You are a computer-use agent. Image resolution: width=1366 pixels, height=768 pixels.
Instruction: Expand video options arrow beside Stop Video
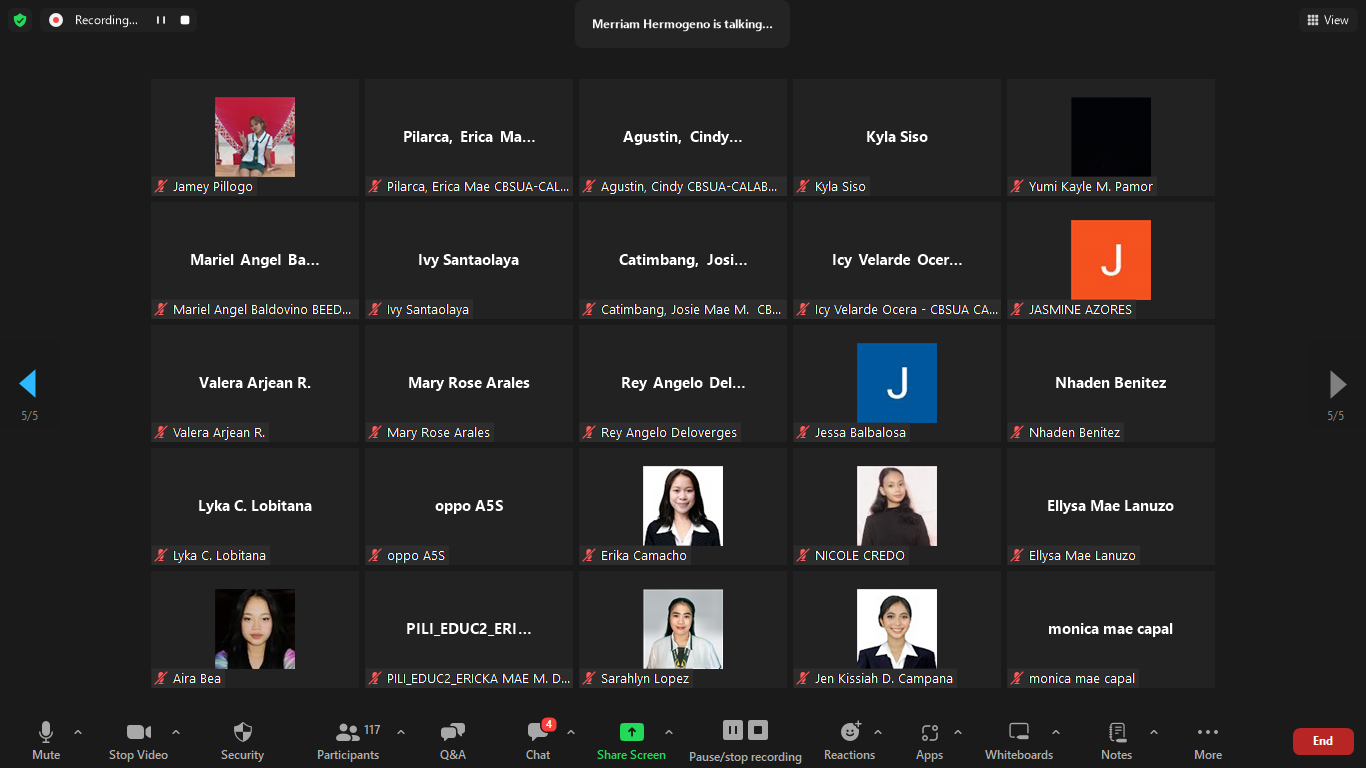point(176,732)
